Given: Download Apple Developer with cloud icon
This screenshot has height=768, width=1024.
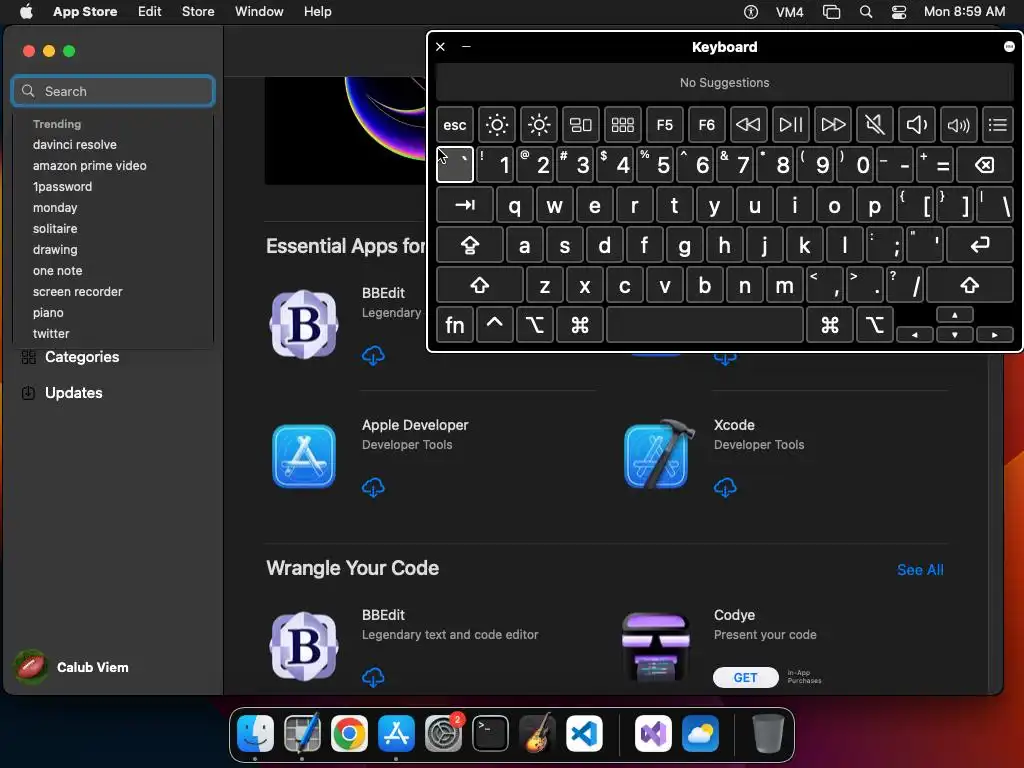Looking at the screenshot, I should tap(373, 487).
